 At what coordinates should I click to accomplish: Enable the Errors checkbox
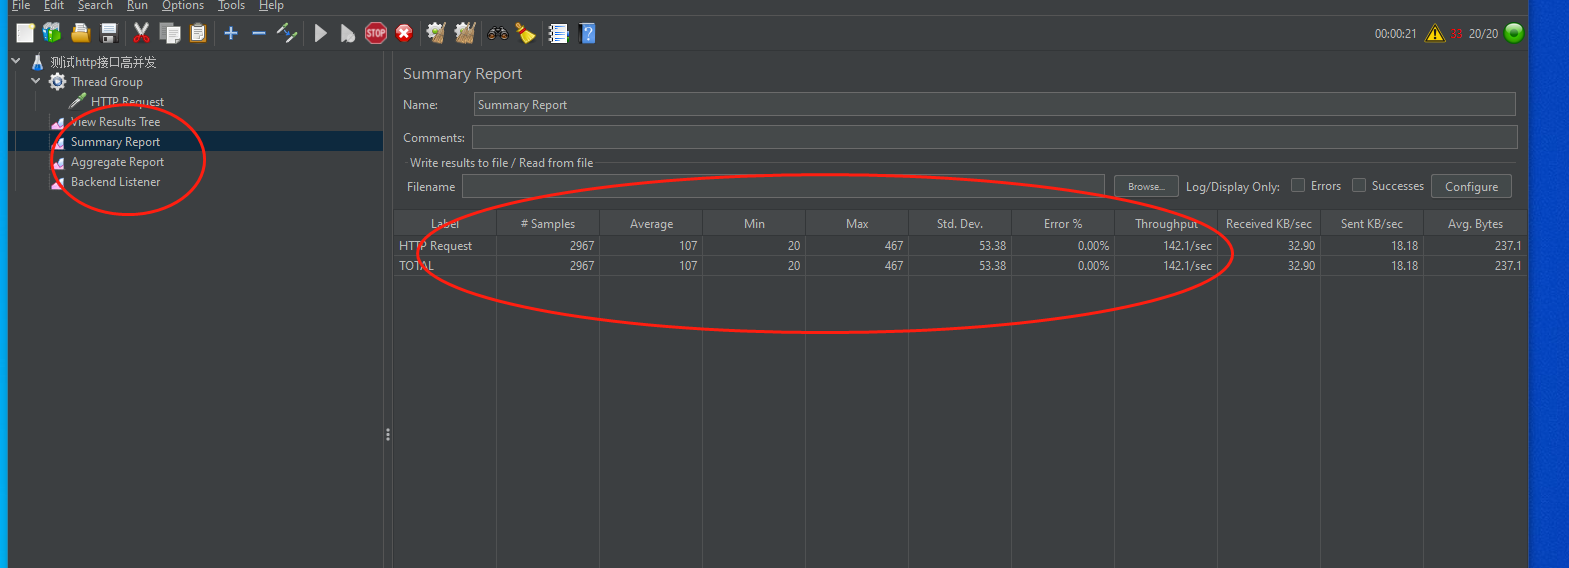coord(1298,185)
